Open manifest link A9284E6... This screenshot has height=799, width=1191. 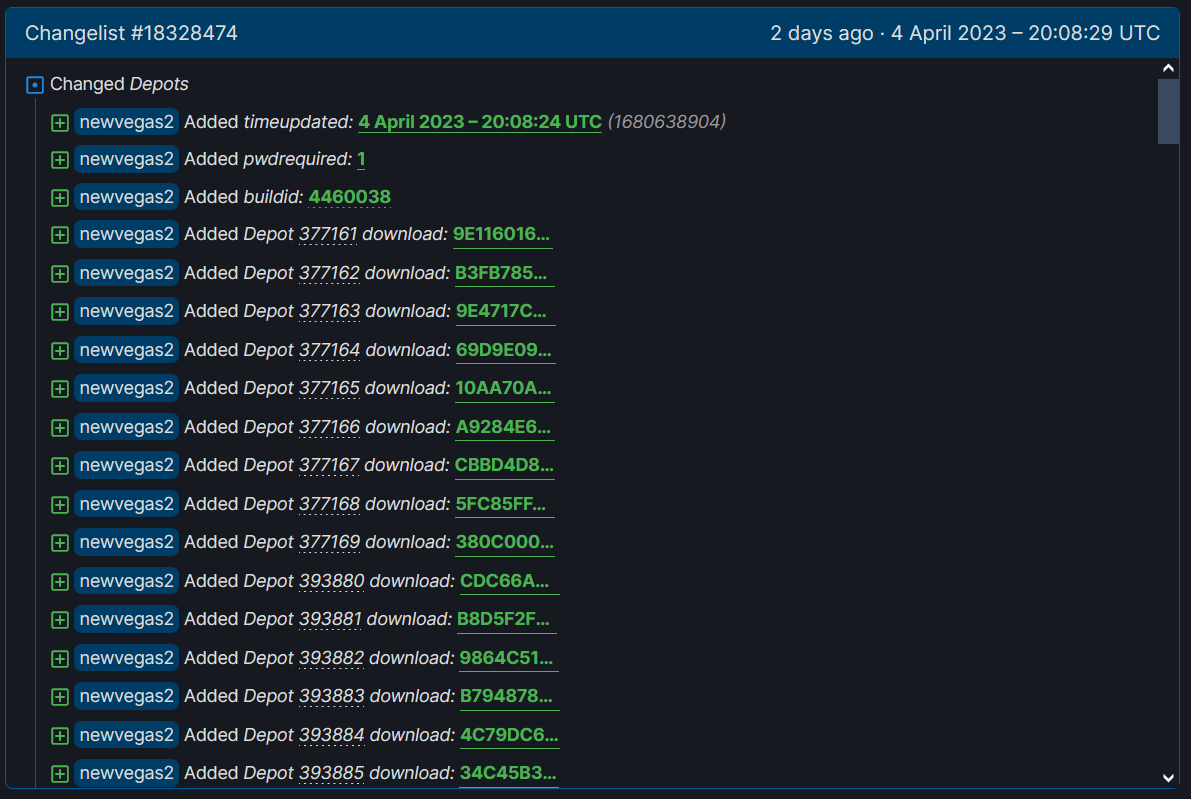[504, 427]
